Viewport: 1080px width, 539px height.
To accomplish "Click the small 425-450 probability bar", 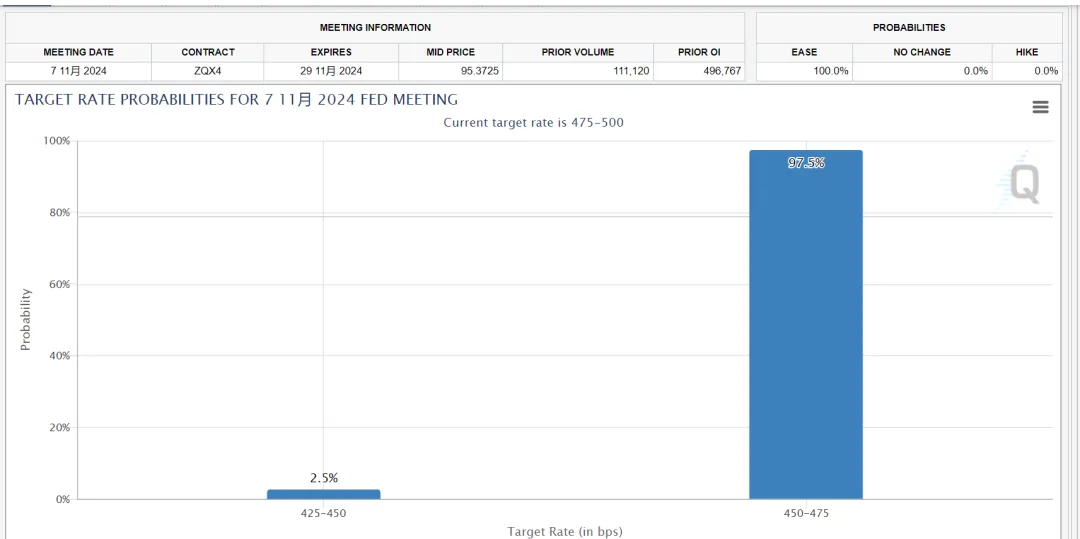I will [x=323, y=493].
